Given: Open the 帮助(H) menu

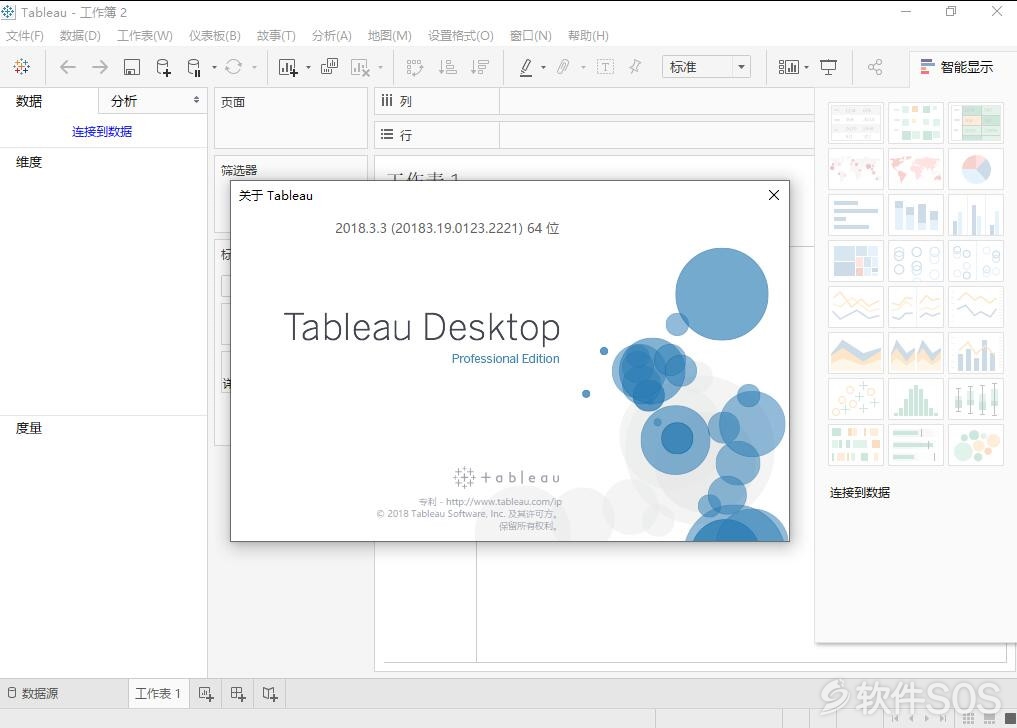Looking at the screenshot, I should tap(588, 36).
